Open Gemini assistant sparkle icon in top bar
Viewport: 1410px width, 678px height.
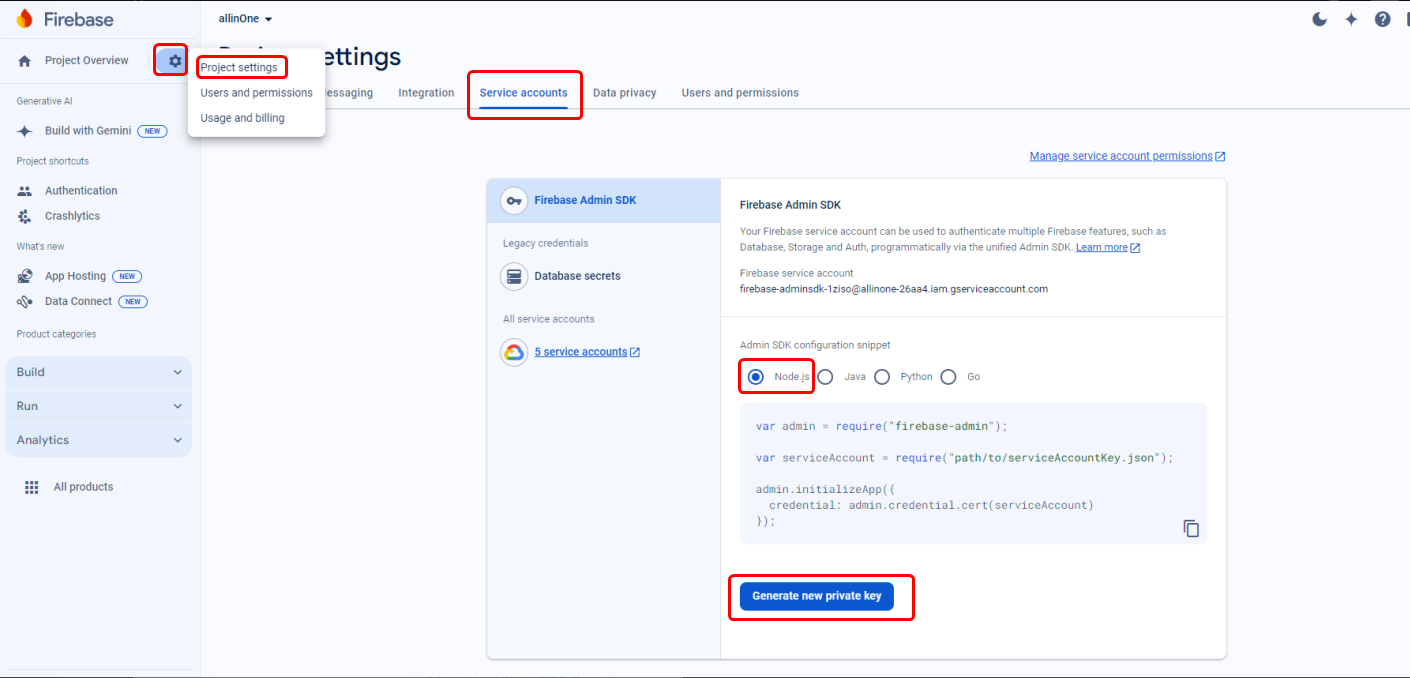[1351, 19]
